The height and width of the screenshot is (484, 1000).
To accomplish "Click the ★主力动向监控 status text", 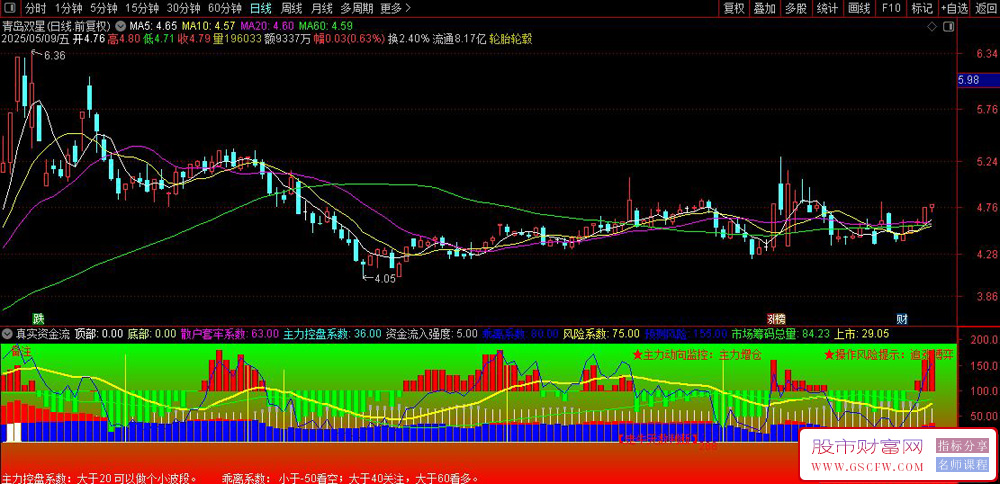I will click(697, 355).
